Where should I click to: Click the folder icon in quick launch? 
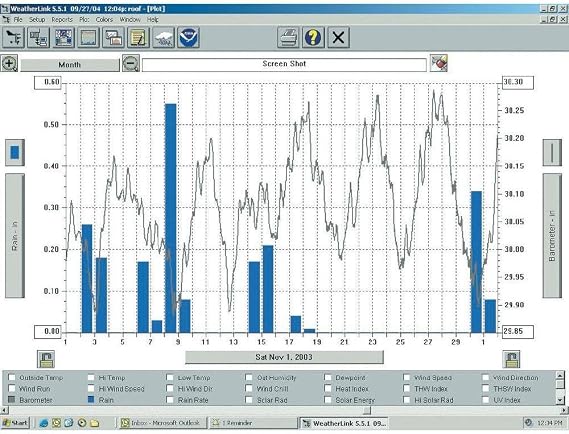point(95,423)
